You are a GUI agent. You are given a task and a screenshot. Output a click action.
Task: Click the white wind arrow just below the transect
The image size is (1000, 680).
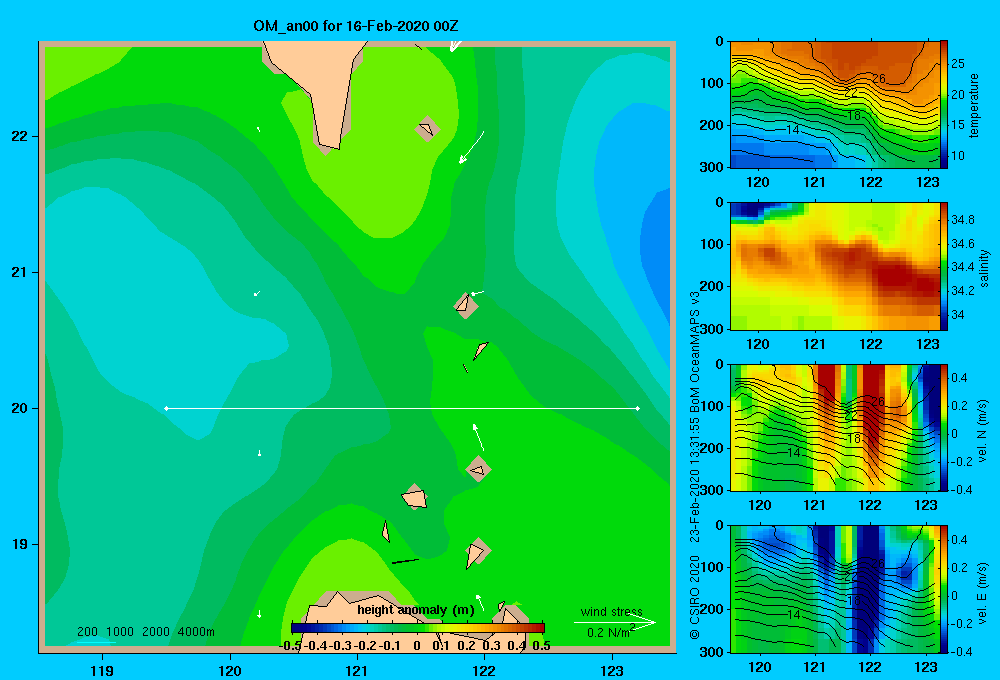click(478, 437)
